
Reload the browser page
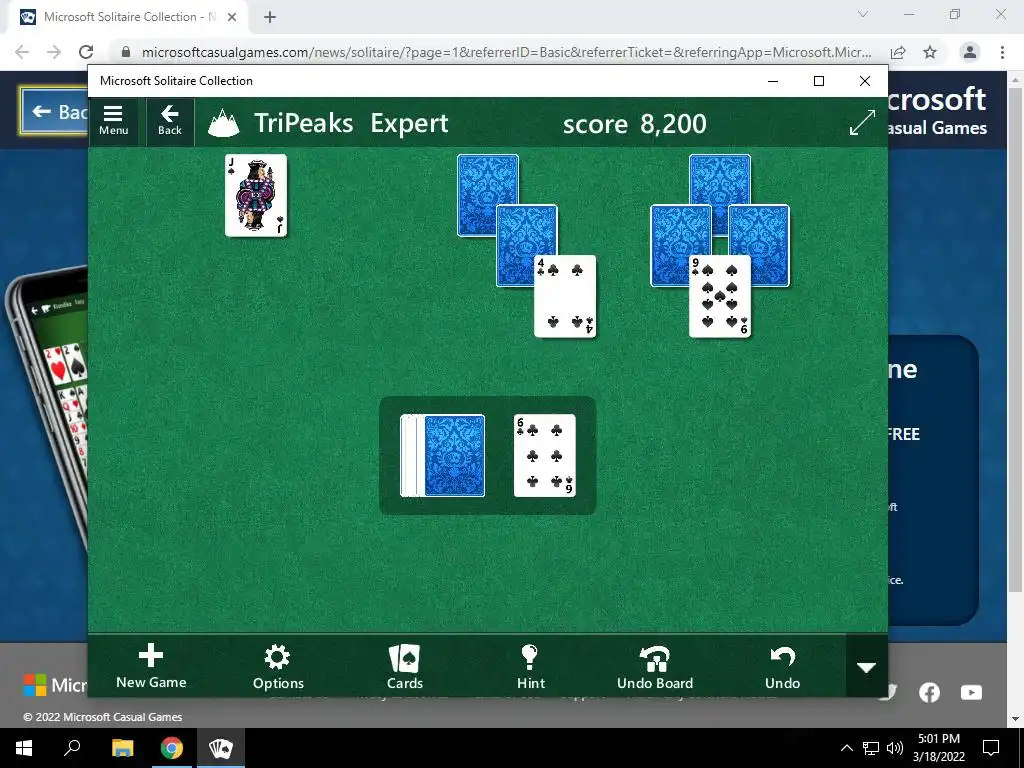[x=86, y=52]
